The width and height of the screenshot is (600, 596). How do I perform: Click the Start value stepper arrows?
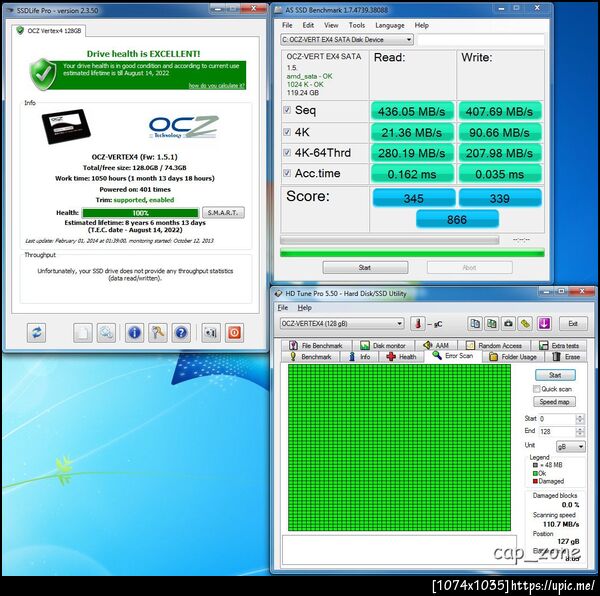[x=580, y=419]
